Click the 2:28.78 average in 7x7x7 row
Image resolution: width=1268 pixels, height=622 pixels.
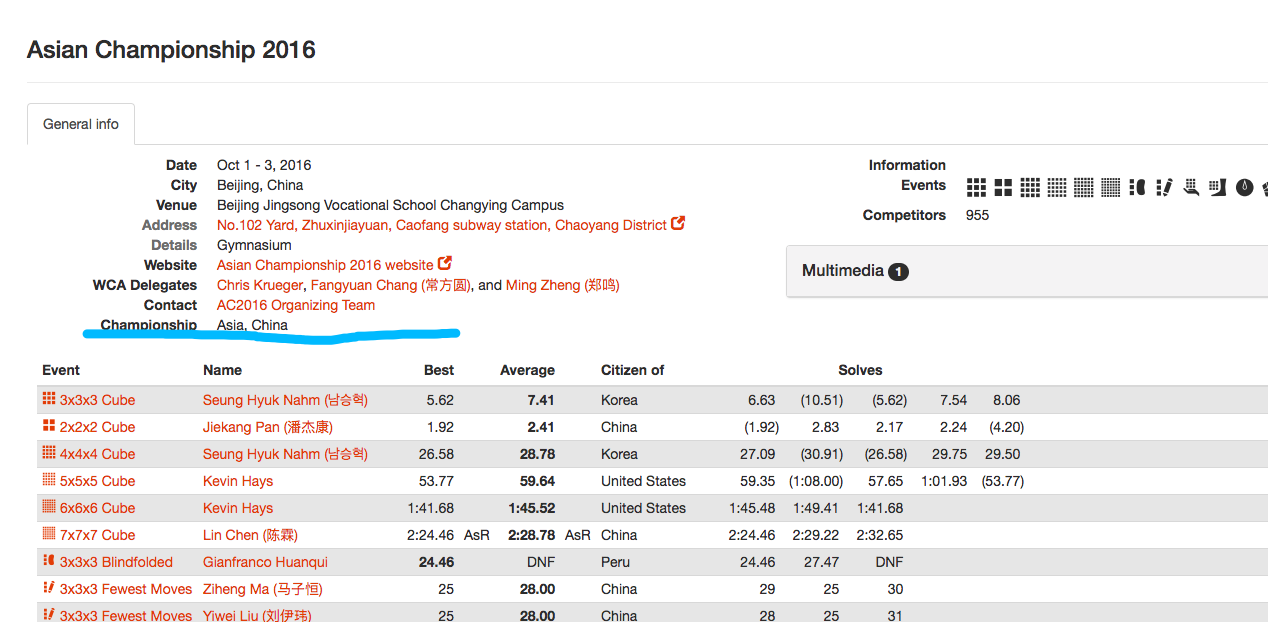point(531,535)
